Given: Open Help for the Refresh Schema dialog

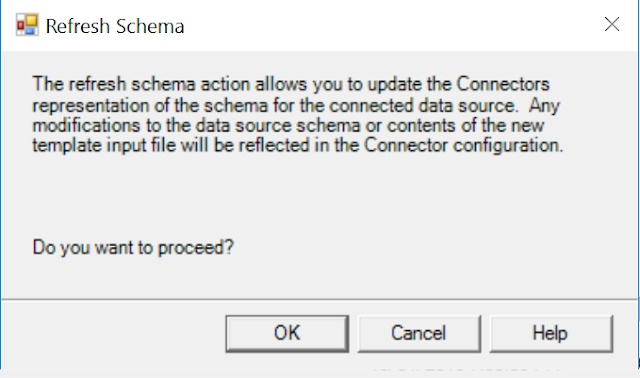Looking at the screenshot, I should pyautogui.click(x=551, y=333).
